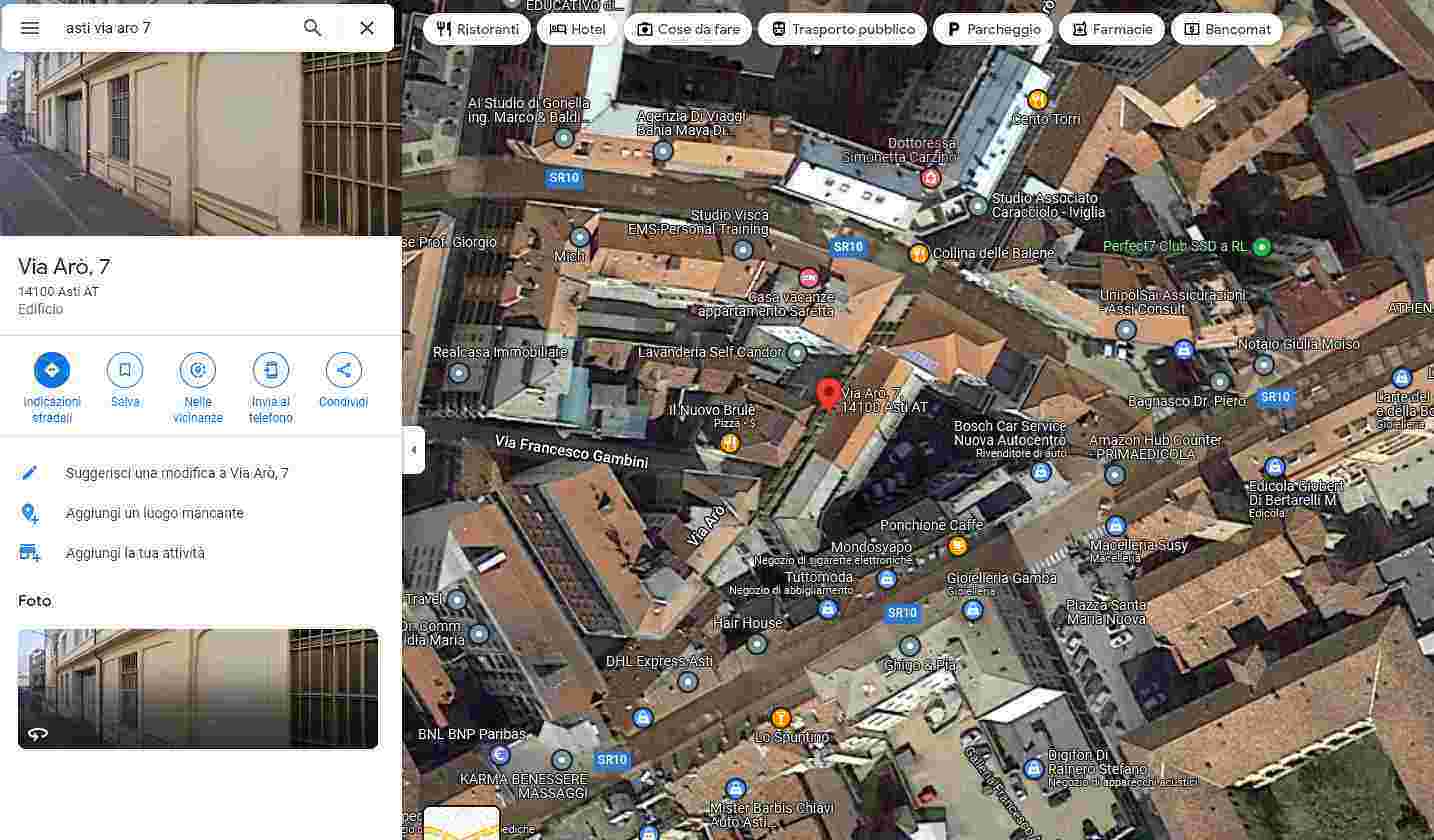Image resolution: width=1434 pixels, height=840 pixels.
Task: Click the red Via Arò 7 map pin
Action: coord(828,393)
